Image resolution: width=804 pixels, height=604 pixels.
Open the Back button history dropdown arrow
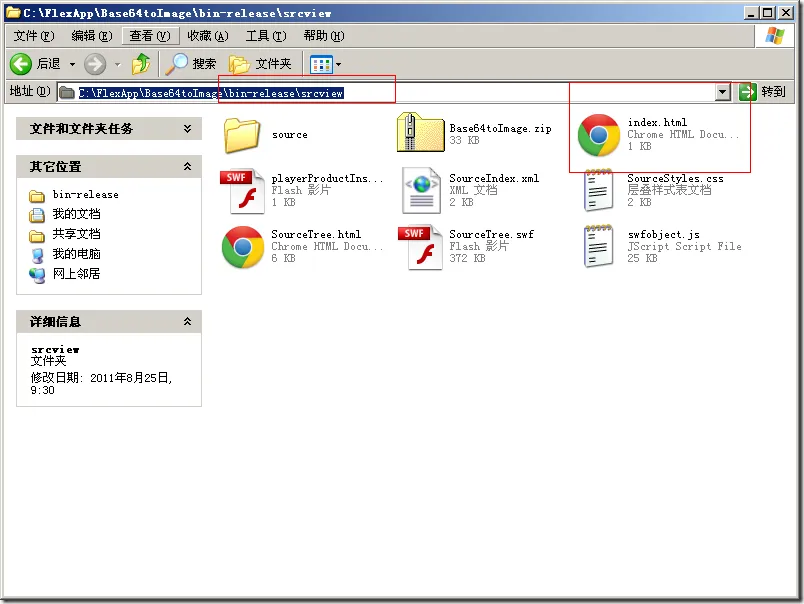click(x=72, y=65)
